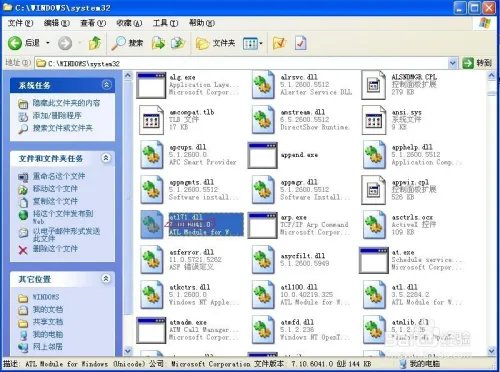Select the atl100.dll file icon
The height and width of the screenshot is (372, 500).
(x=263, y=295)
